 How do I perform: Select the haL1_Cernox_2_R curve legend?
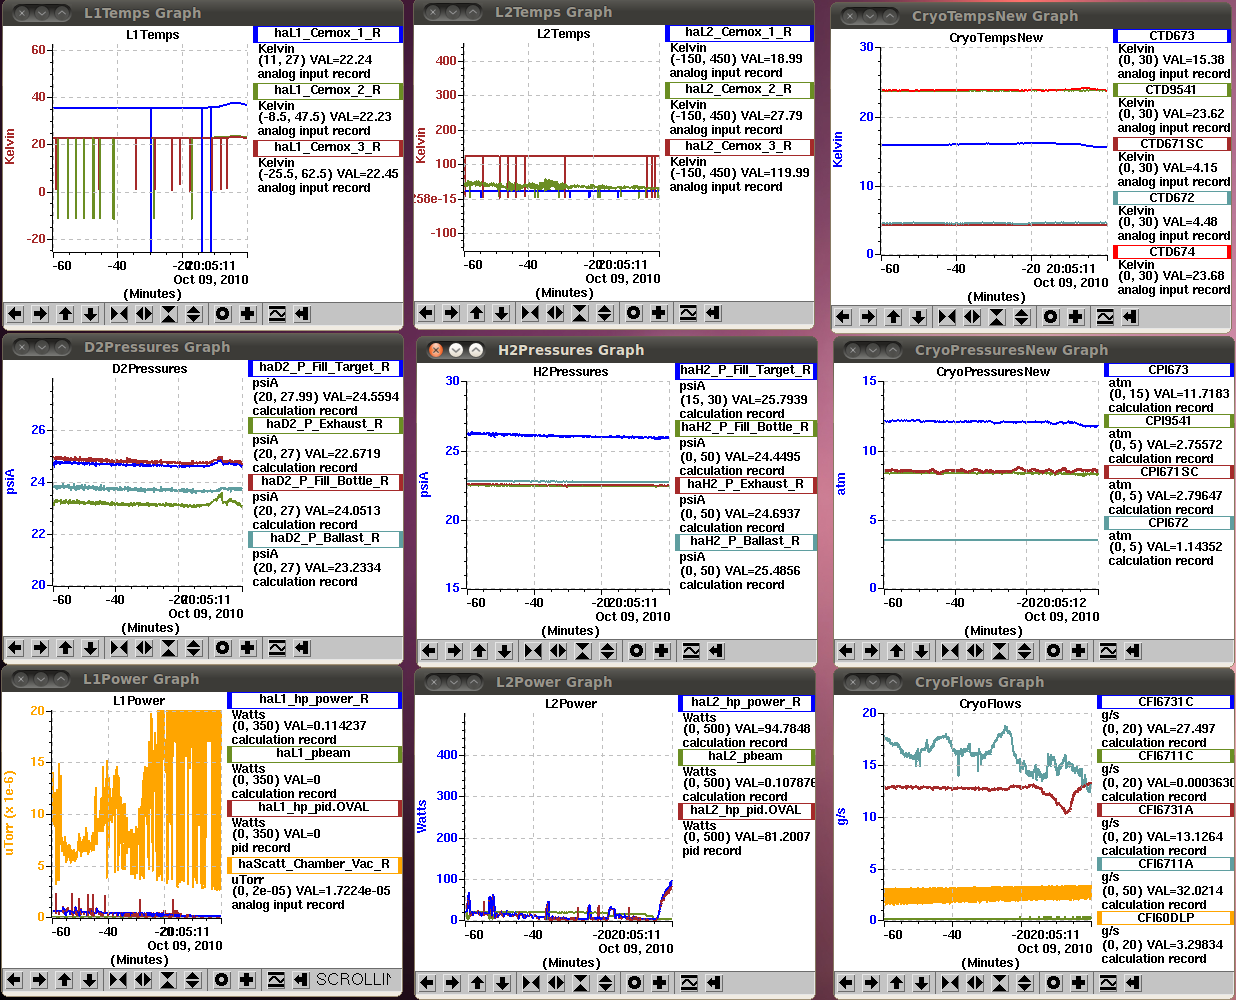[328, 91]
